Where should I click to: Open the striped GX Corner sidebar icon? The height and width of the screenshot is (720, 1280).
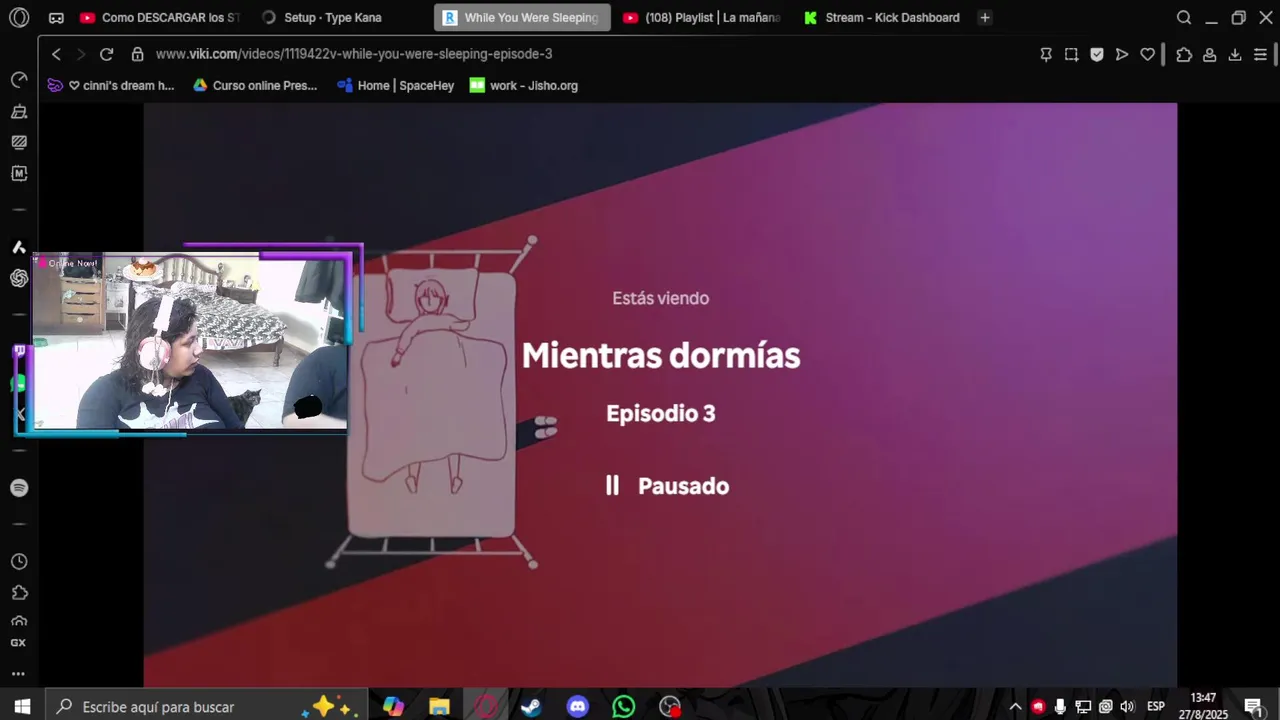click(19, 142)
